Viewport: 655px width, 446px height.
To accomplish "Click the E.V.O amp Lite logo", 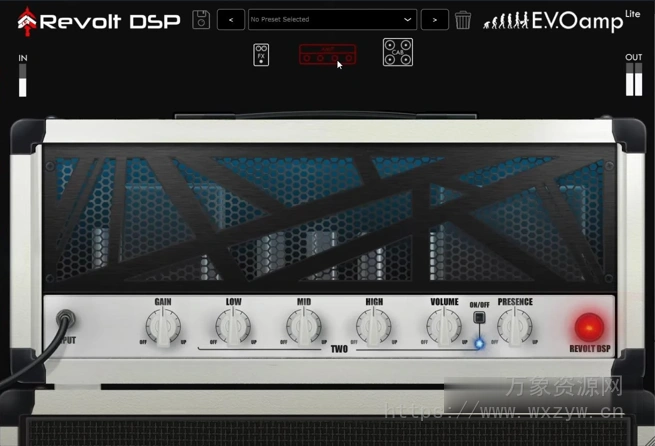I will pyautogui.click(x=561, y=20).
